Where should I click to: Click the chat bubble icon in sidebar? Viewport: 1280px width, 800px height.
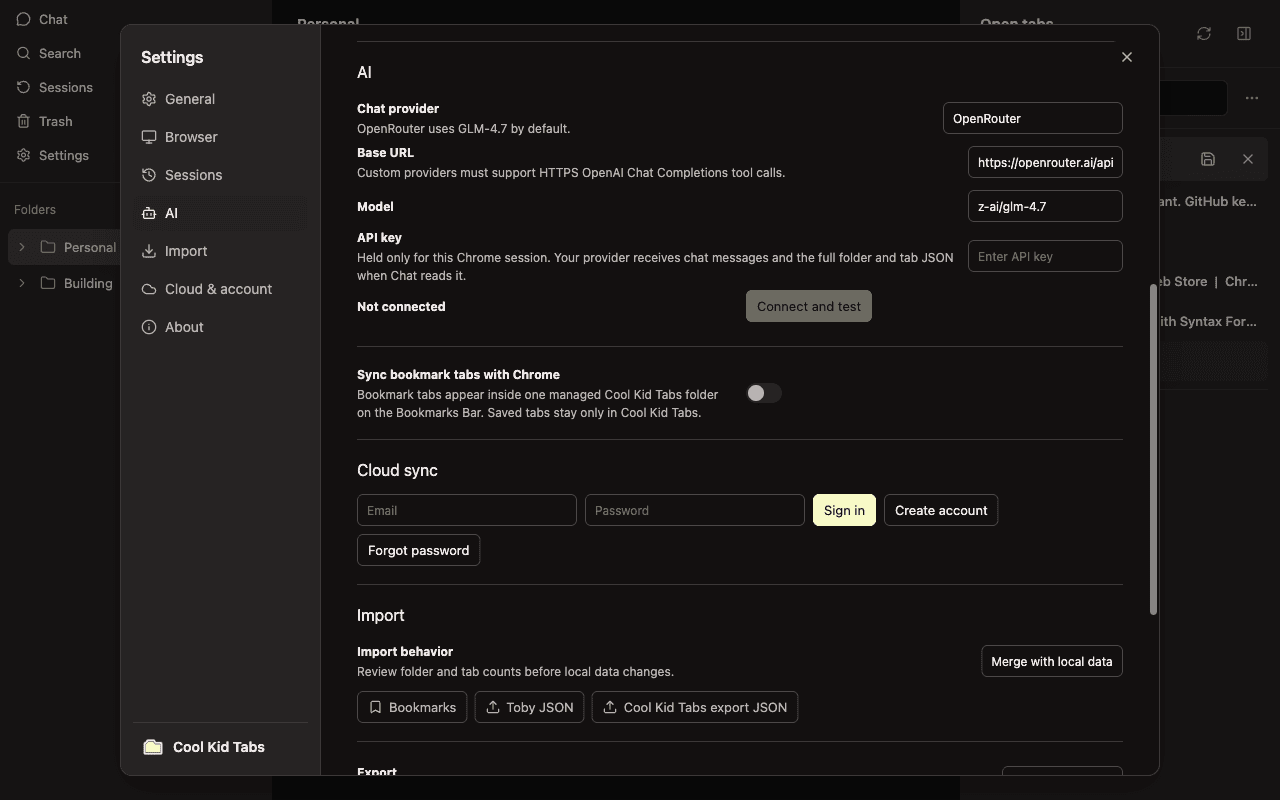23,19
